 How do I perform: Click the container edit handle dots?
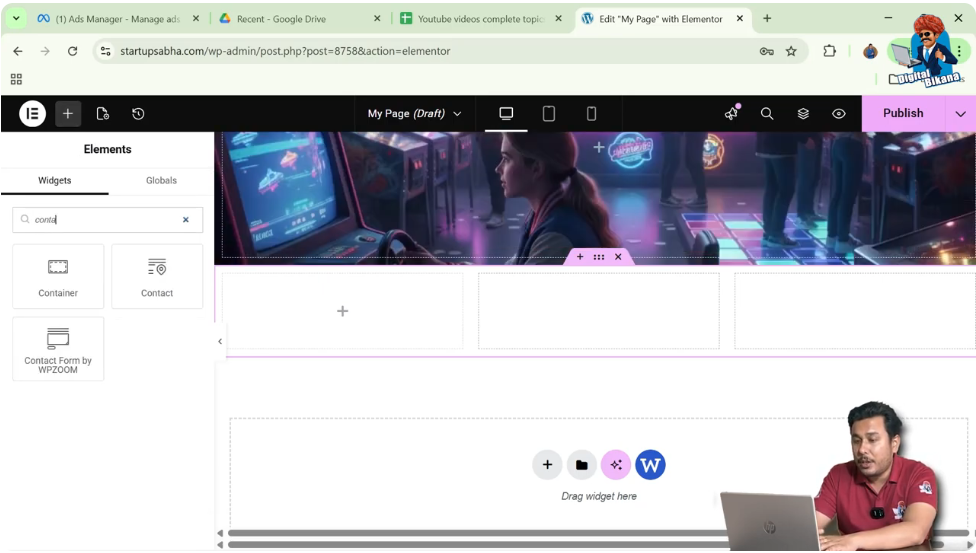click(x=599, y=257)
